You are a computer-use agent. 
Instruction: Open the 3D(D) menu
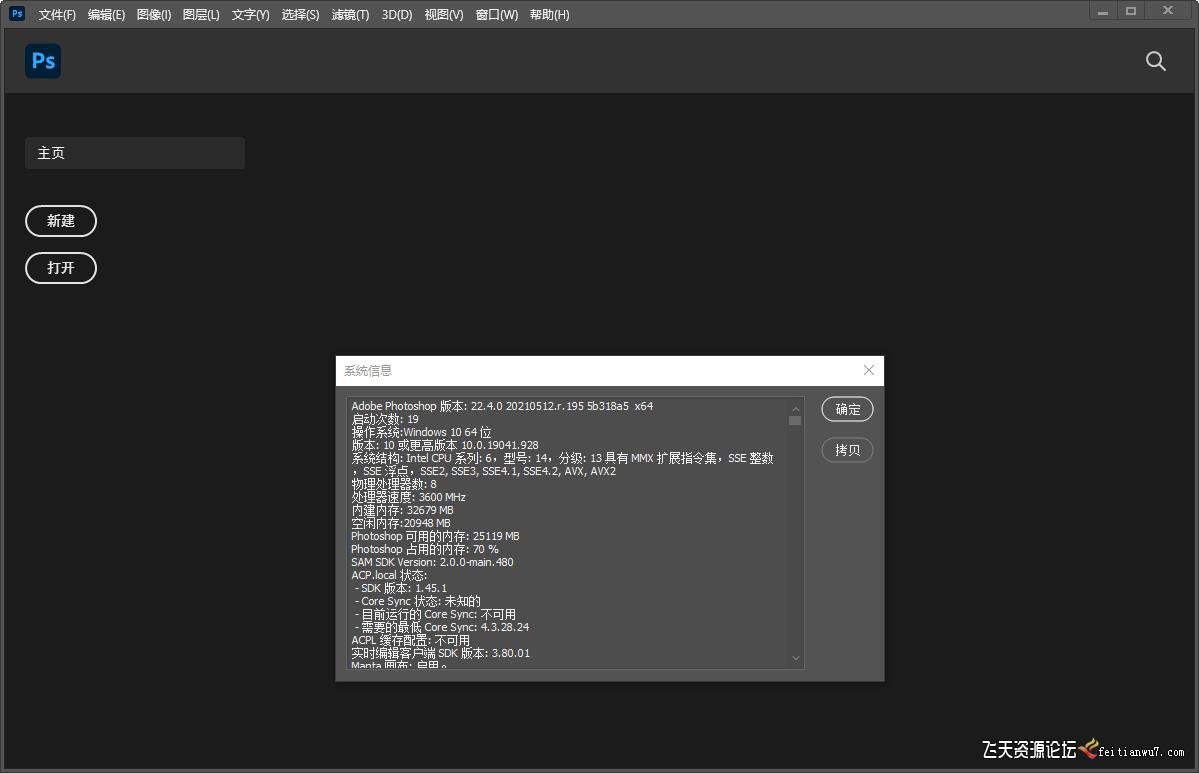tap(397, 15)
